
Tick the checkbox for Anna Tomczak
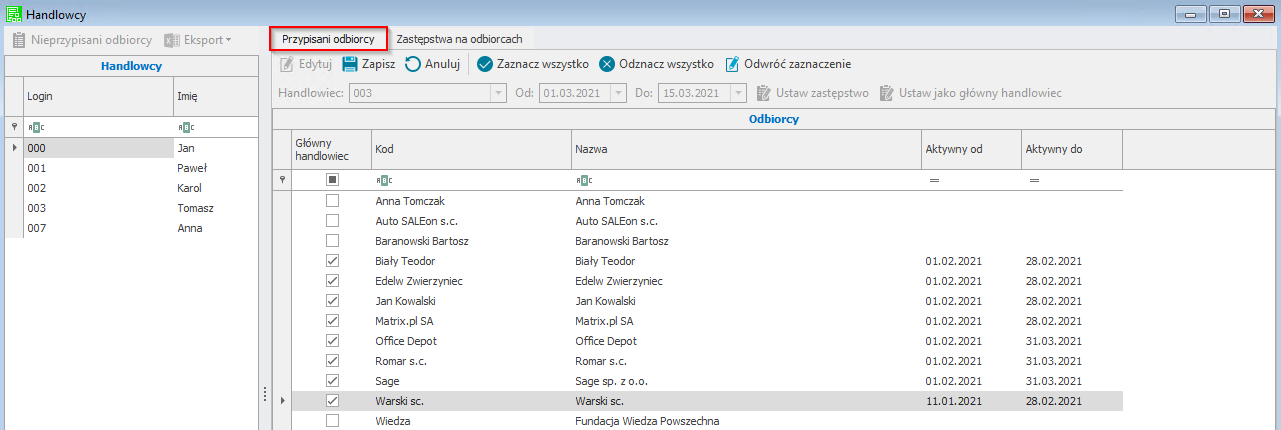332,201
